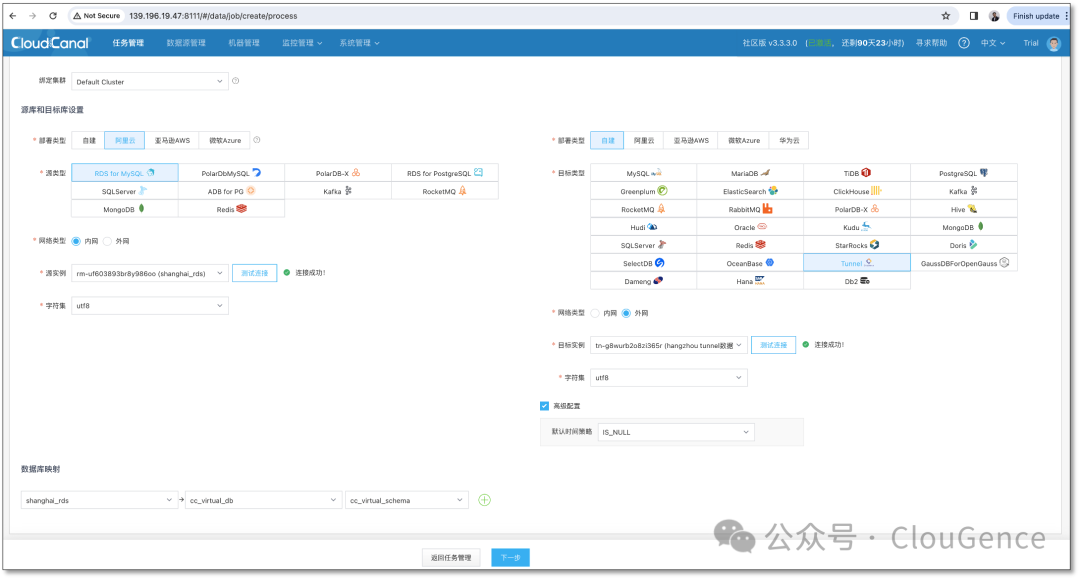The width and height of the screenshot is (1080, 581).
Task: Open 数据源管理 menu
Action: pyautogui.click(x=186, y=43)
